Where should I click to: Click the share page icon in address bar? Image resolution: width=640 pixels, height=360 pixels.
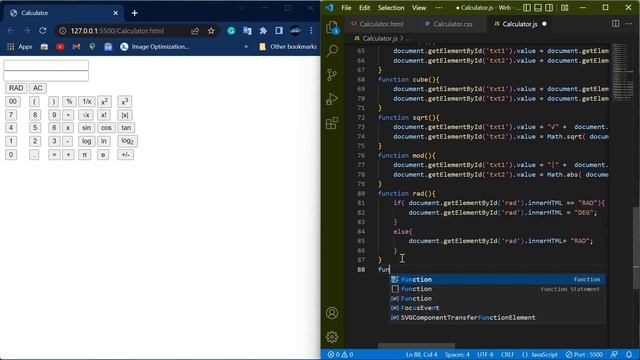click(195, 31)
